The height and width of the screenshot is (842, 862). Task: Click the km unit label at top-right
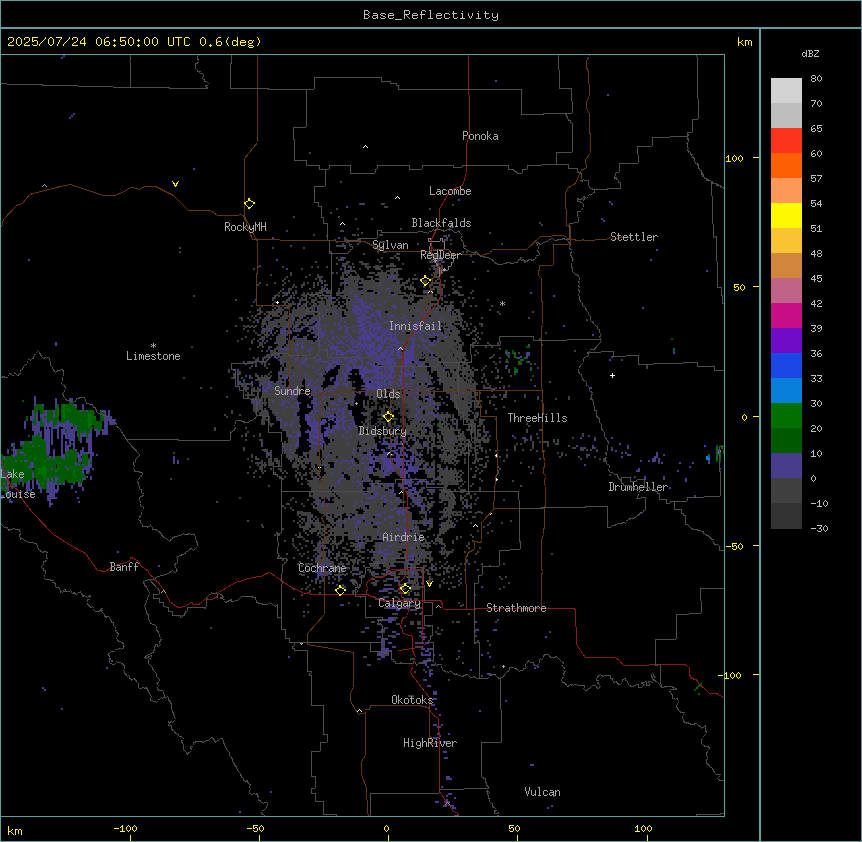[x=745, y=42]
